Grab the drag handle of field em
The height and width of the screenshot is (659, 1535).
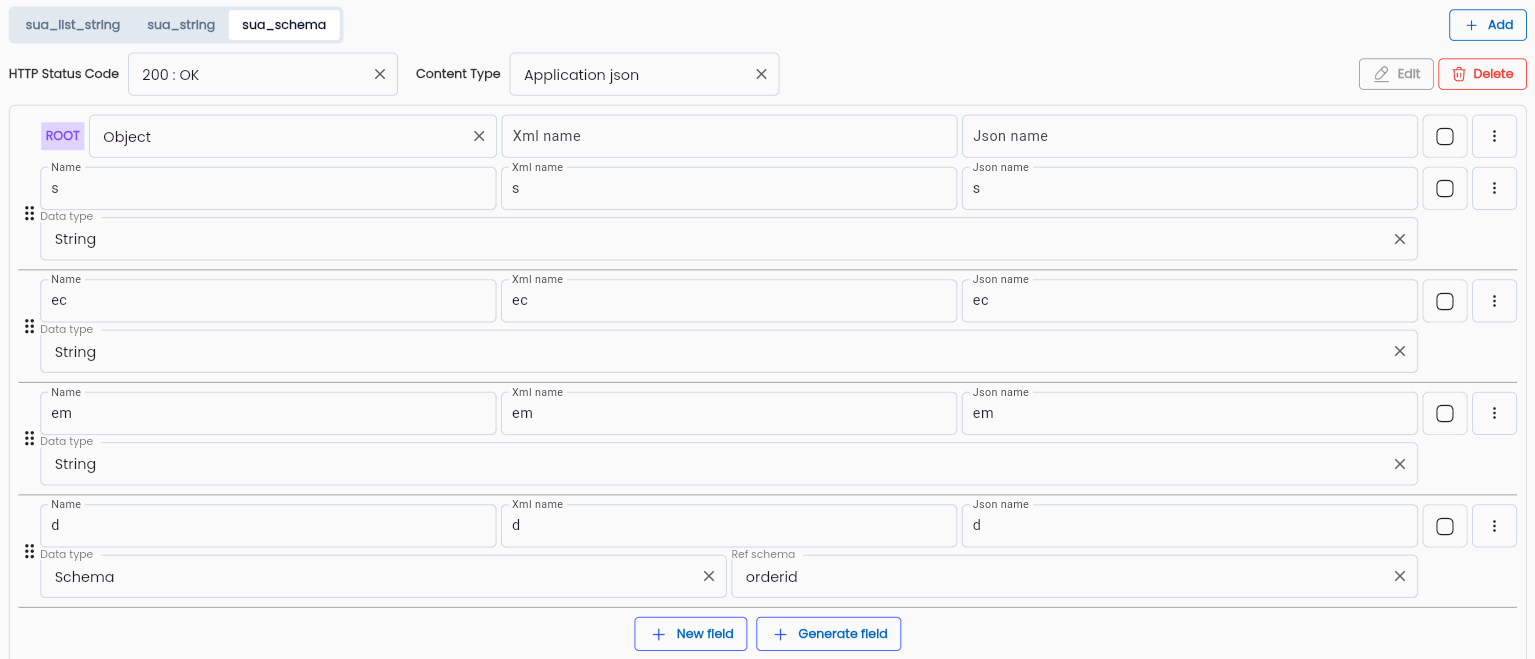[29, 438]
